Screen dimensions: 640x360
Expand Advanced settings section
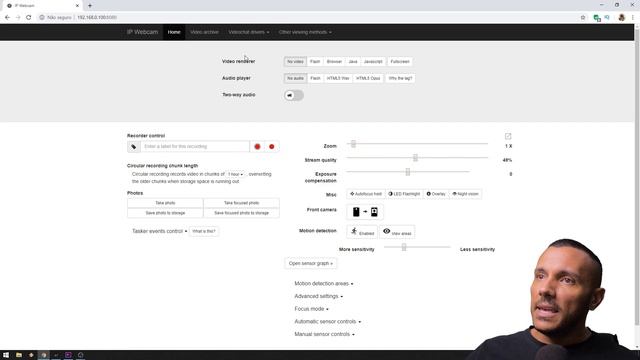(318, 296)
